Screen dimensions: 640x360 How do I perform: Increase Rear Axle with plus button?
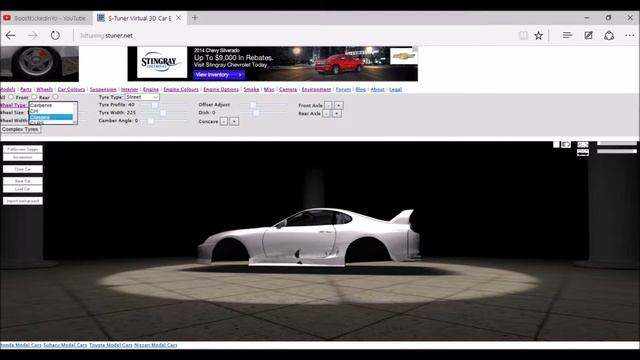(x=336, y=113)
